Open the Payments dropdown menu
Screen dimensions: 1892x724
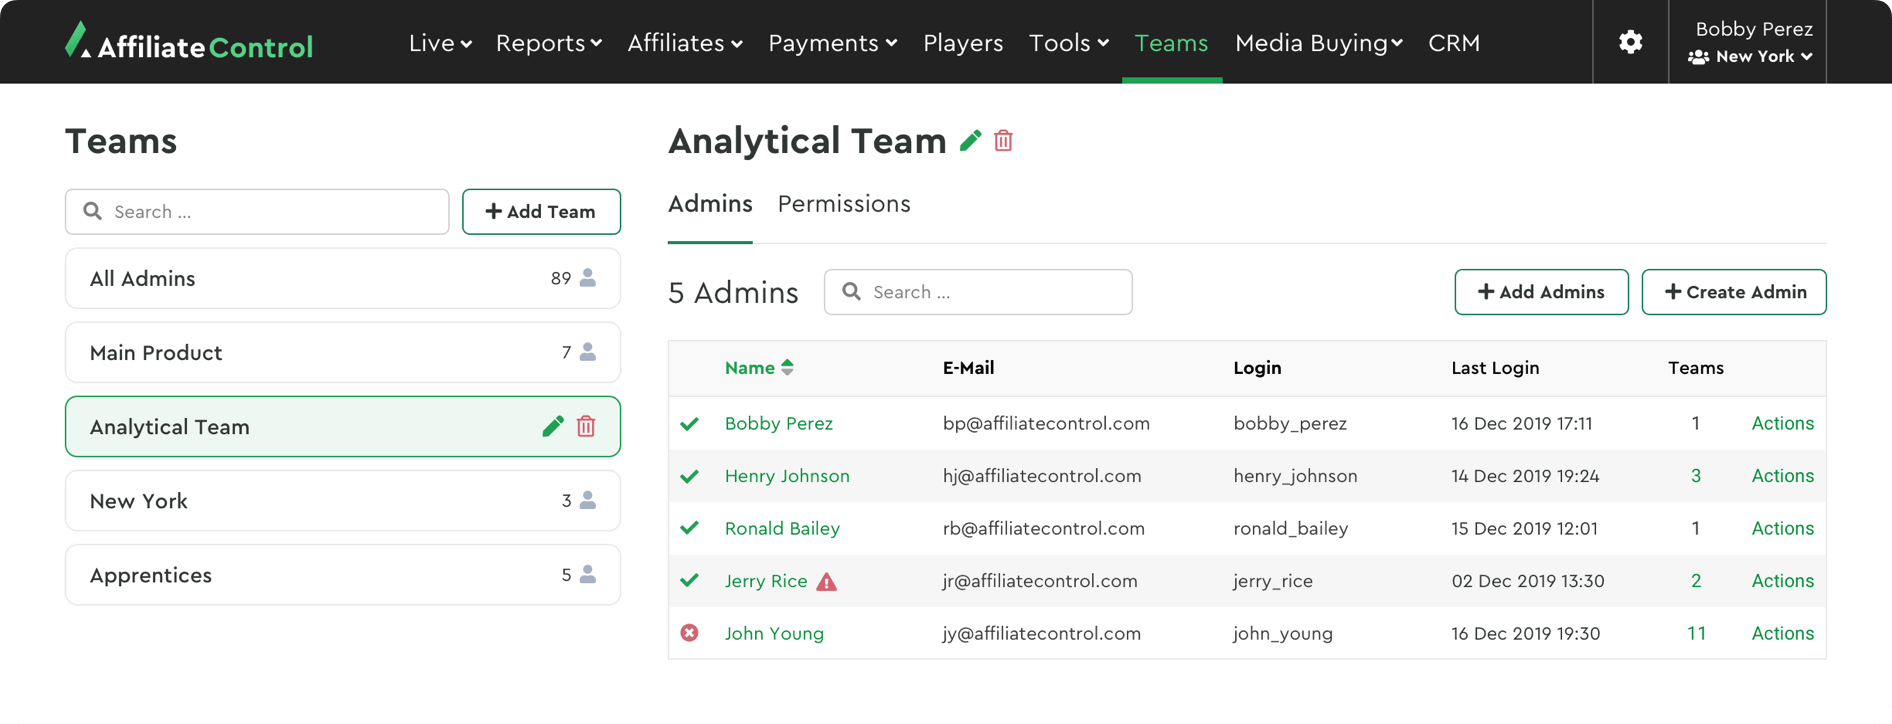coord(832,43)
